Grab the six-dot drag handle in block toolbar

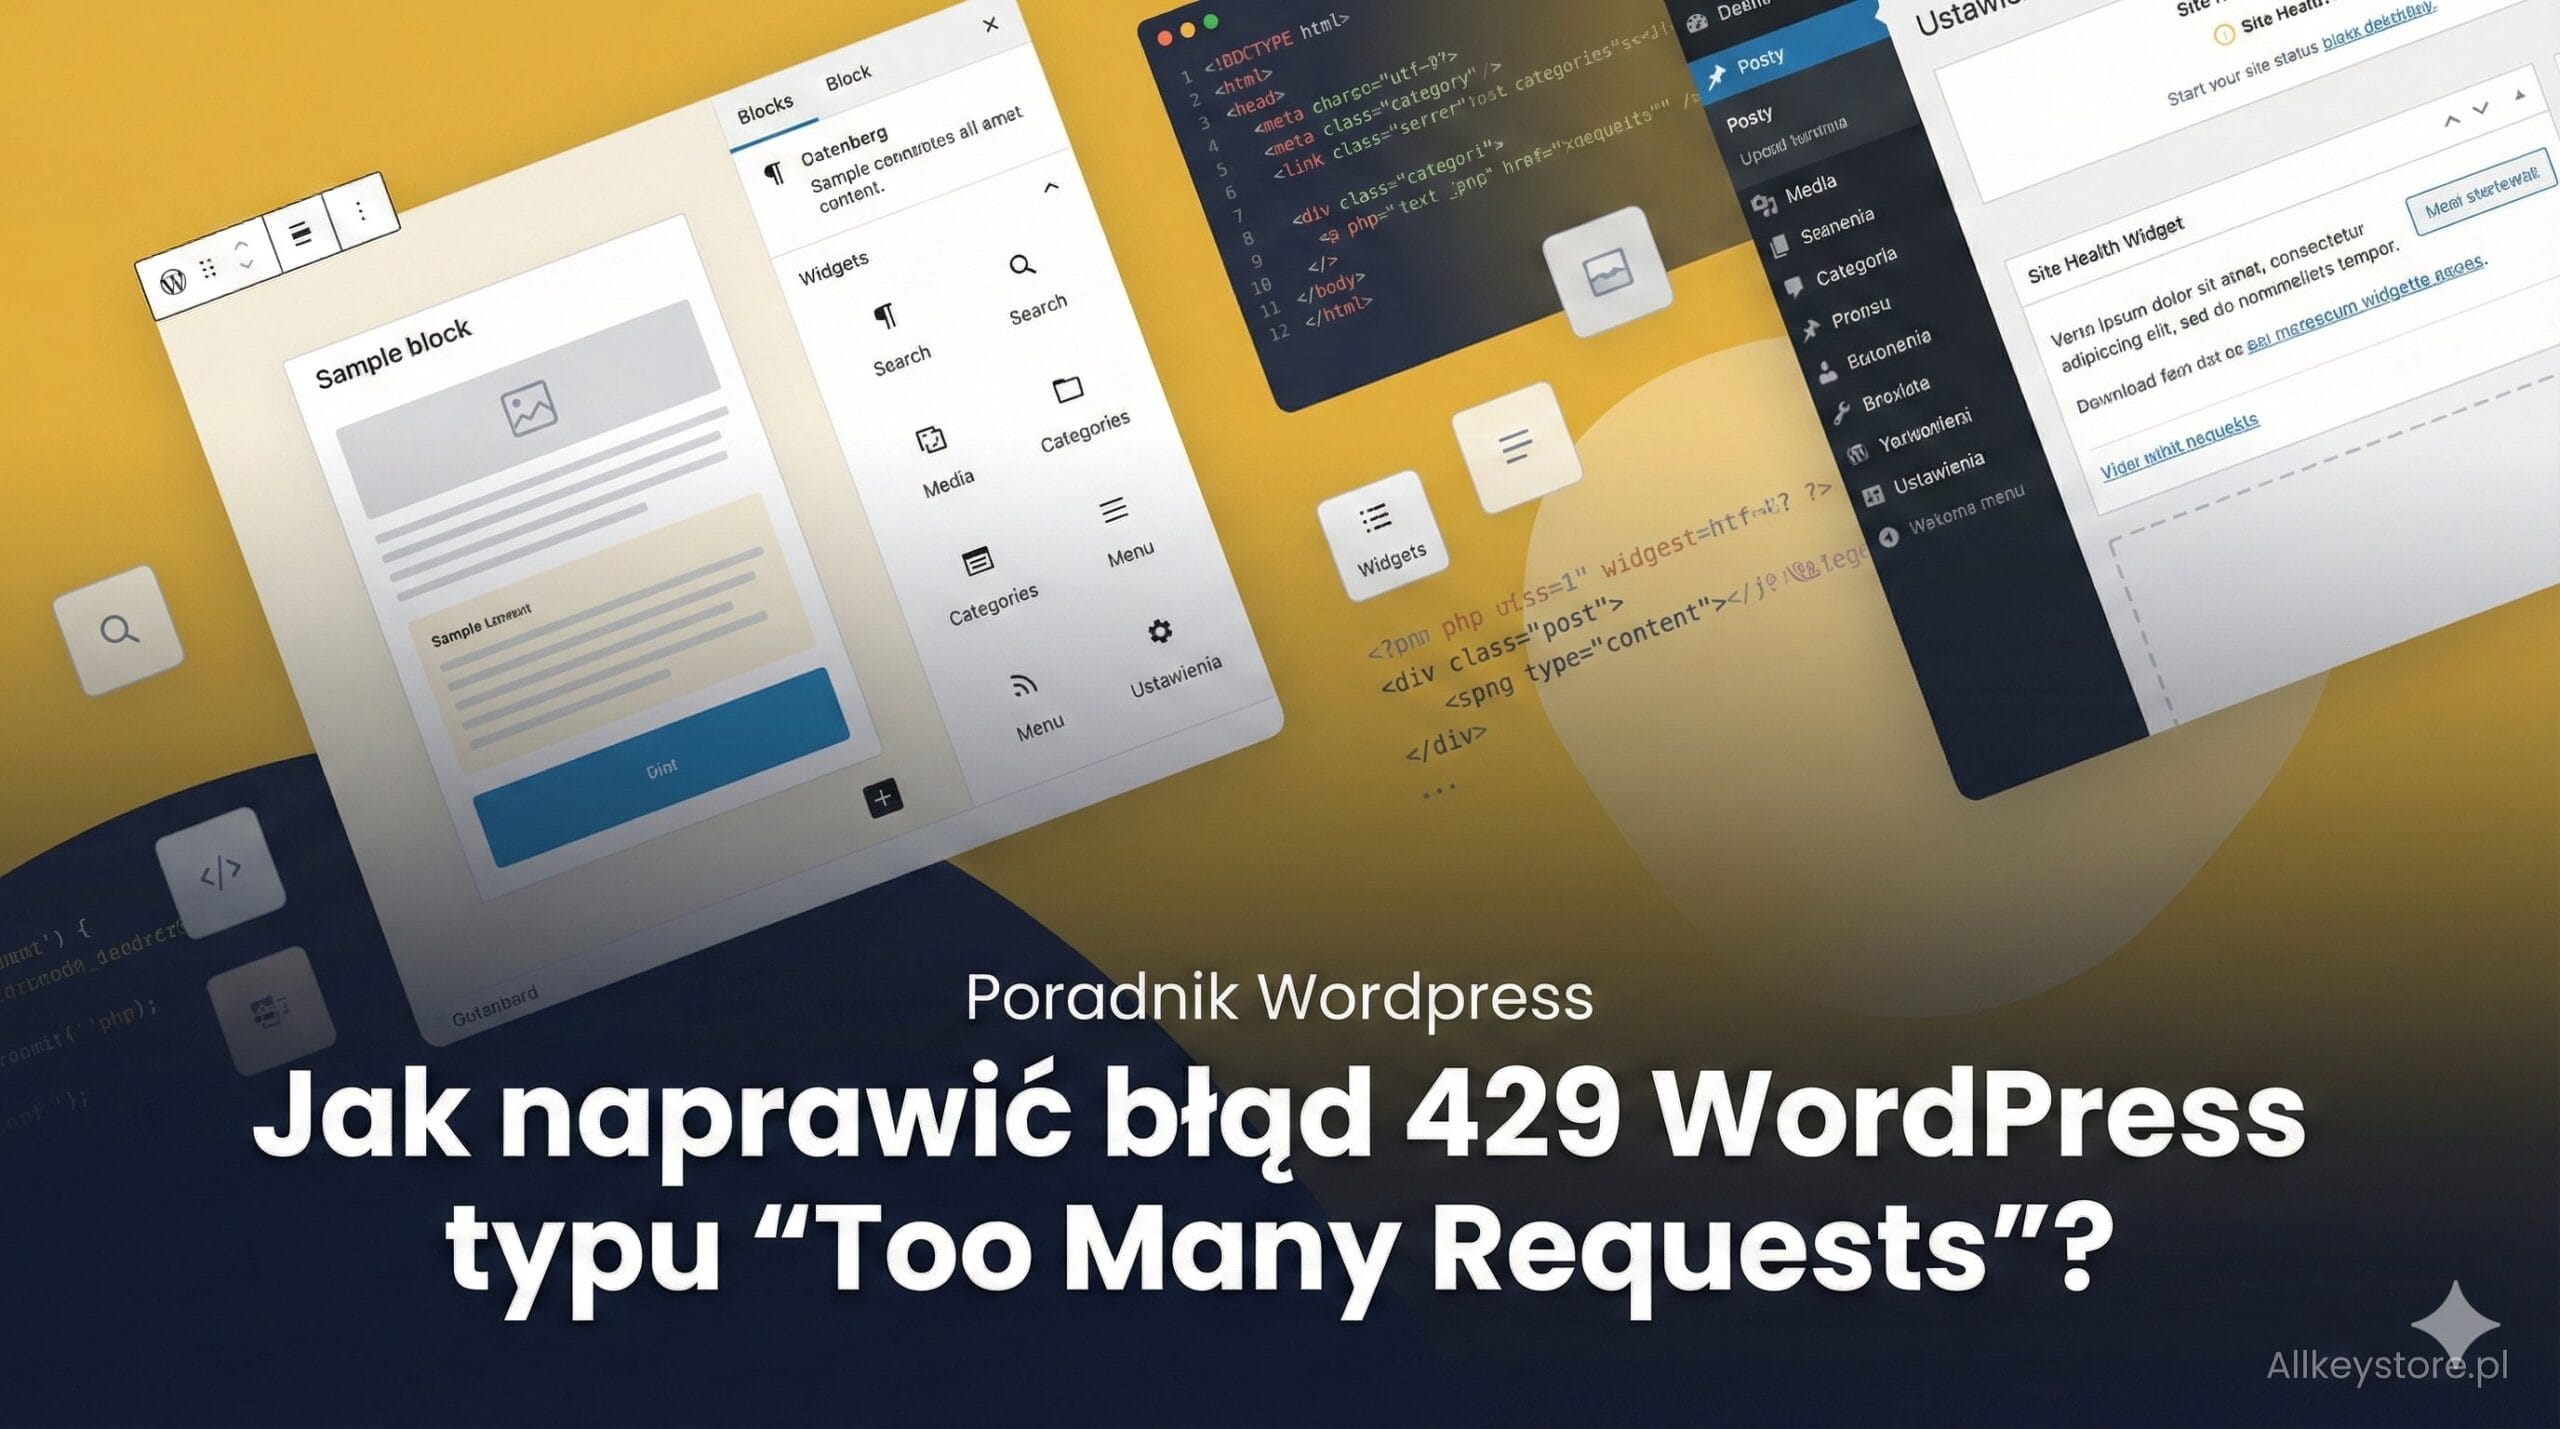(208, 268)
